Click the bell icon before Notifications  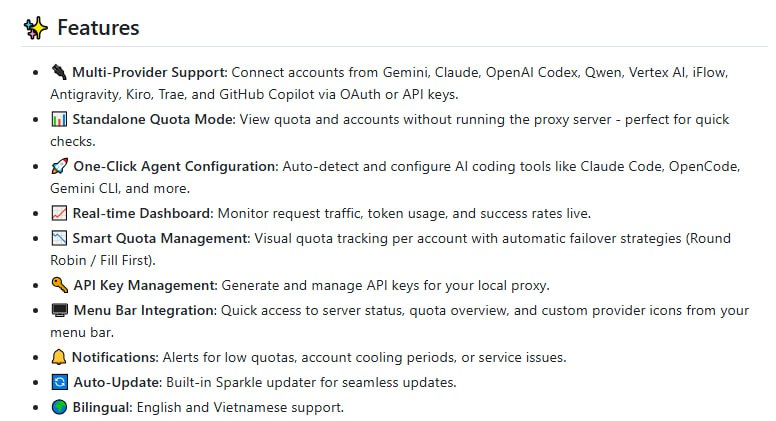pos(58,358)
